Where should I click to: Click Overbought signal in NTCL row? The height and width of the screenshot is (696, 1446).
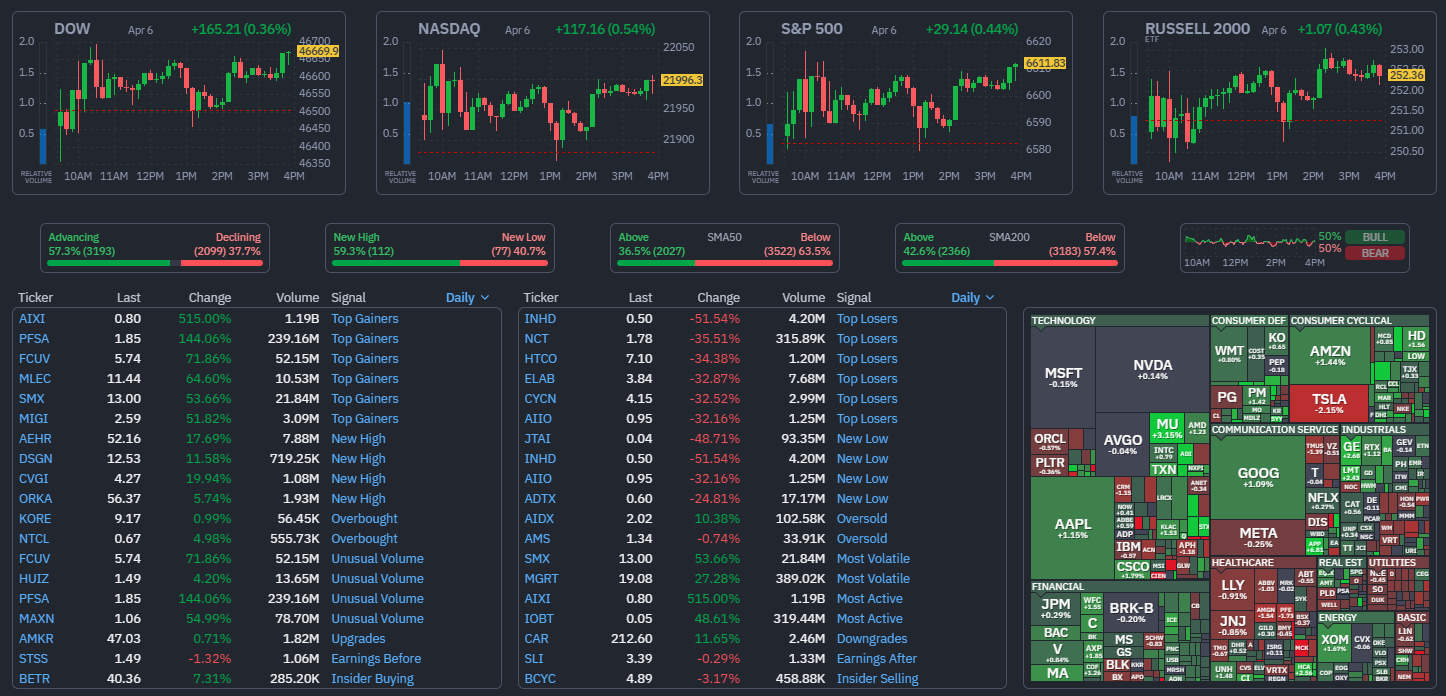[x=364, y=538]
